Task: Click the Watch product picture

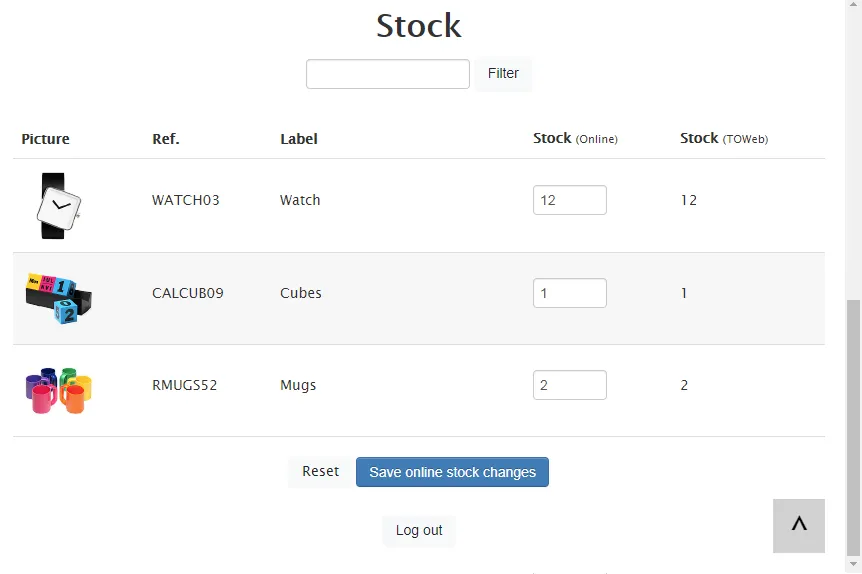Action: click(58, 206)
